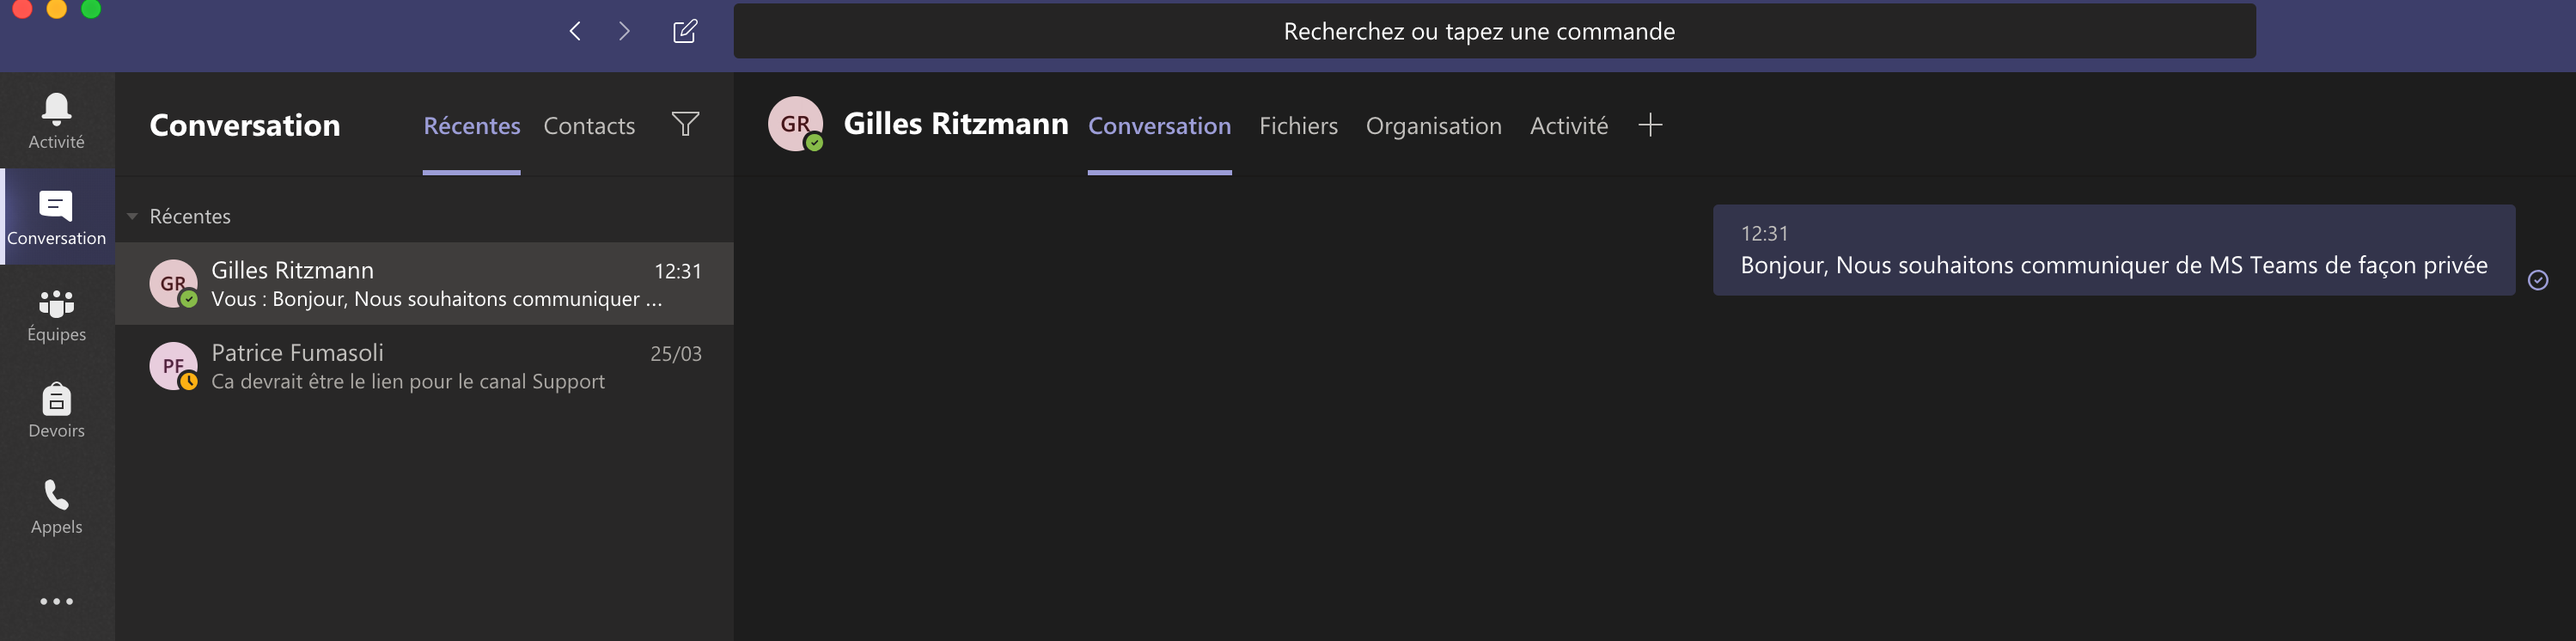
Task: Open the conversation filter funnel icon
Action: pyautogui.click(x=685, y=124)
